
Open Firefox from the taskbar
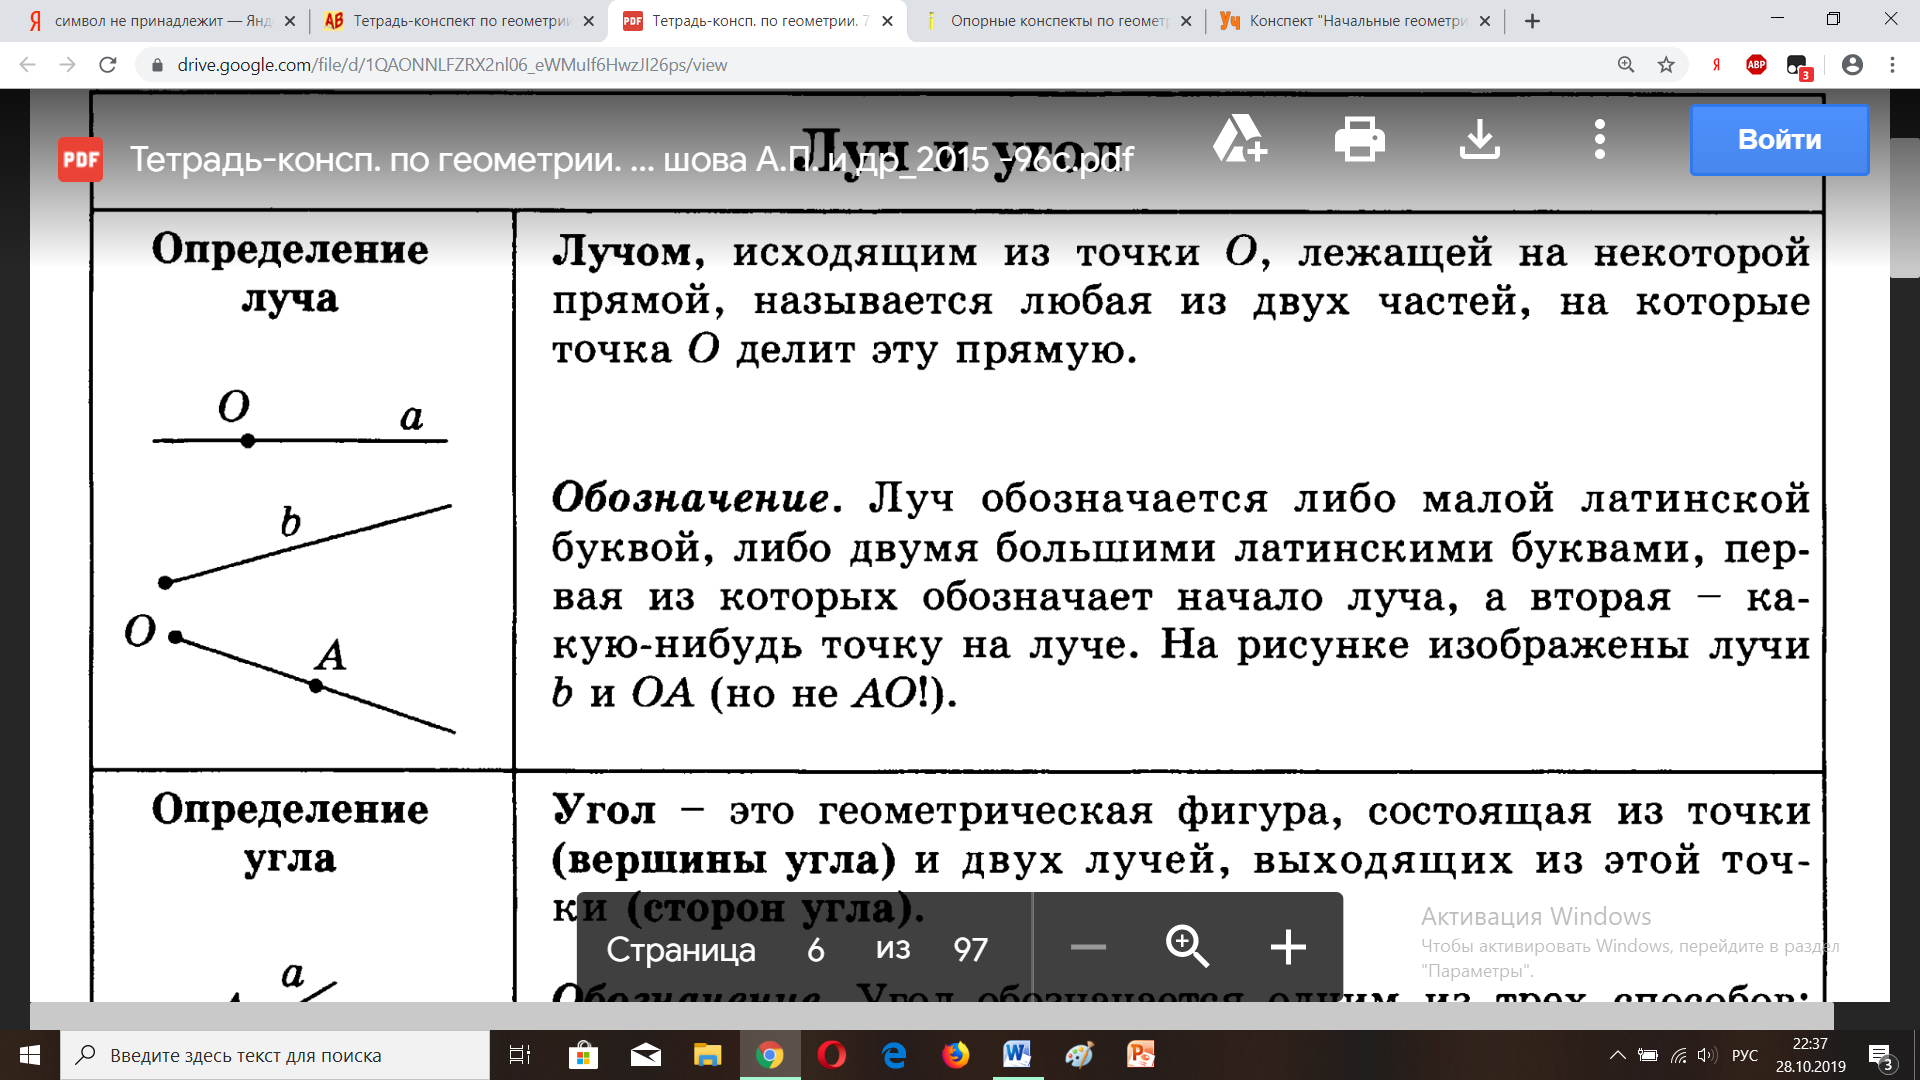(x=956, y=1055)
